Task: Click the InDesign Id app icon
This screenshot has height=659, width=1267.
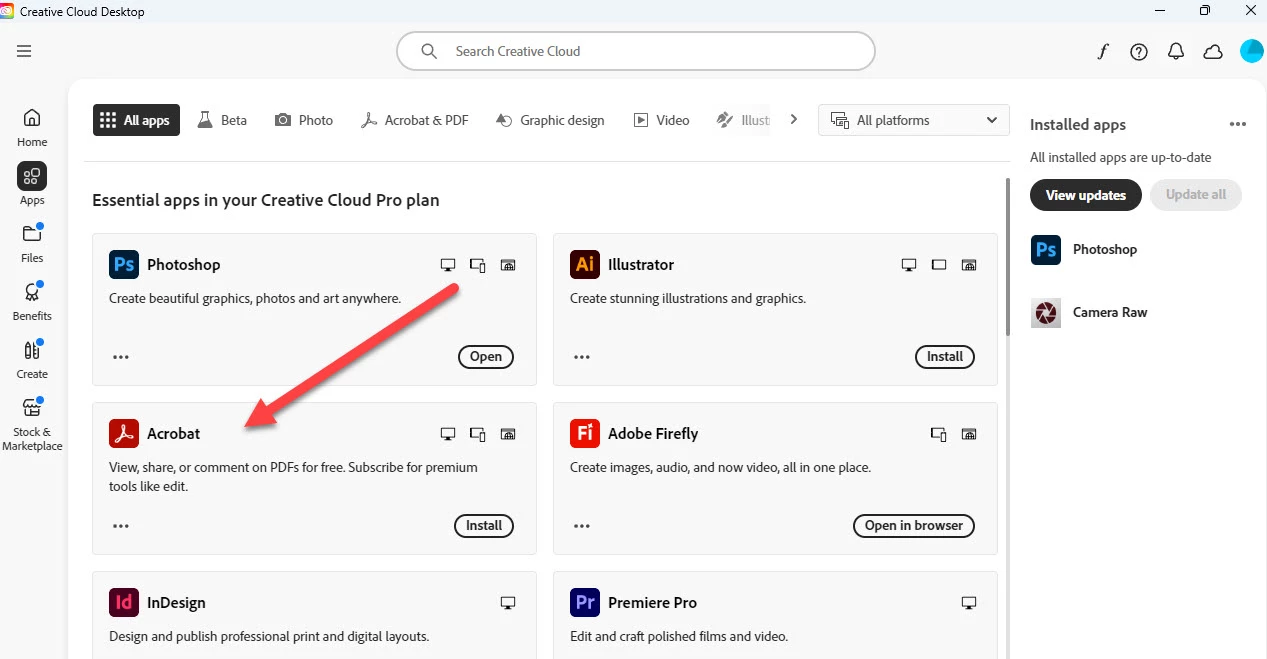Action: [124, 602]
